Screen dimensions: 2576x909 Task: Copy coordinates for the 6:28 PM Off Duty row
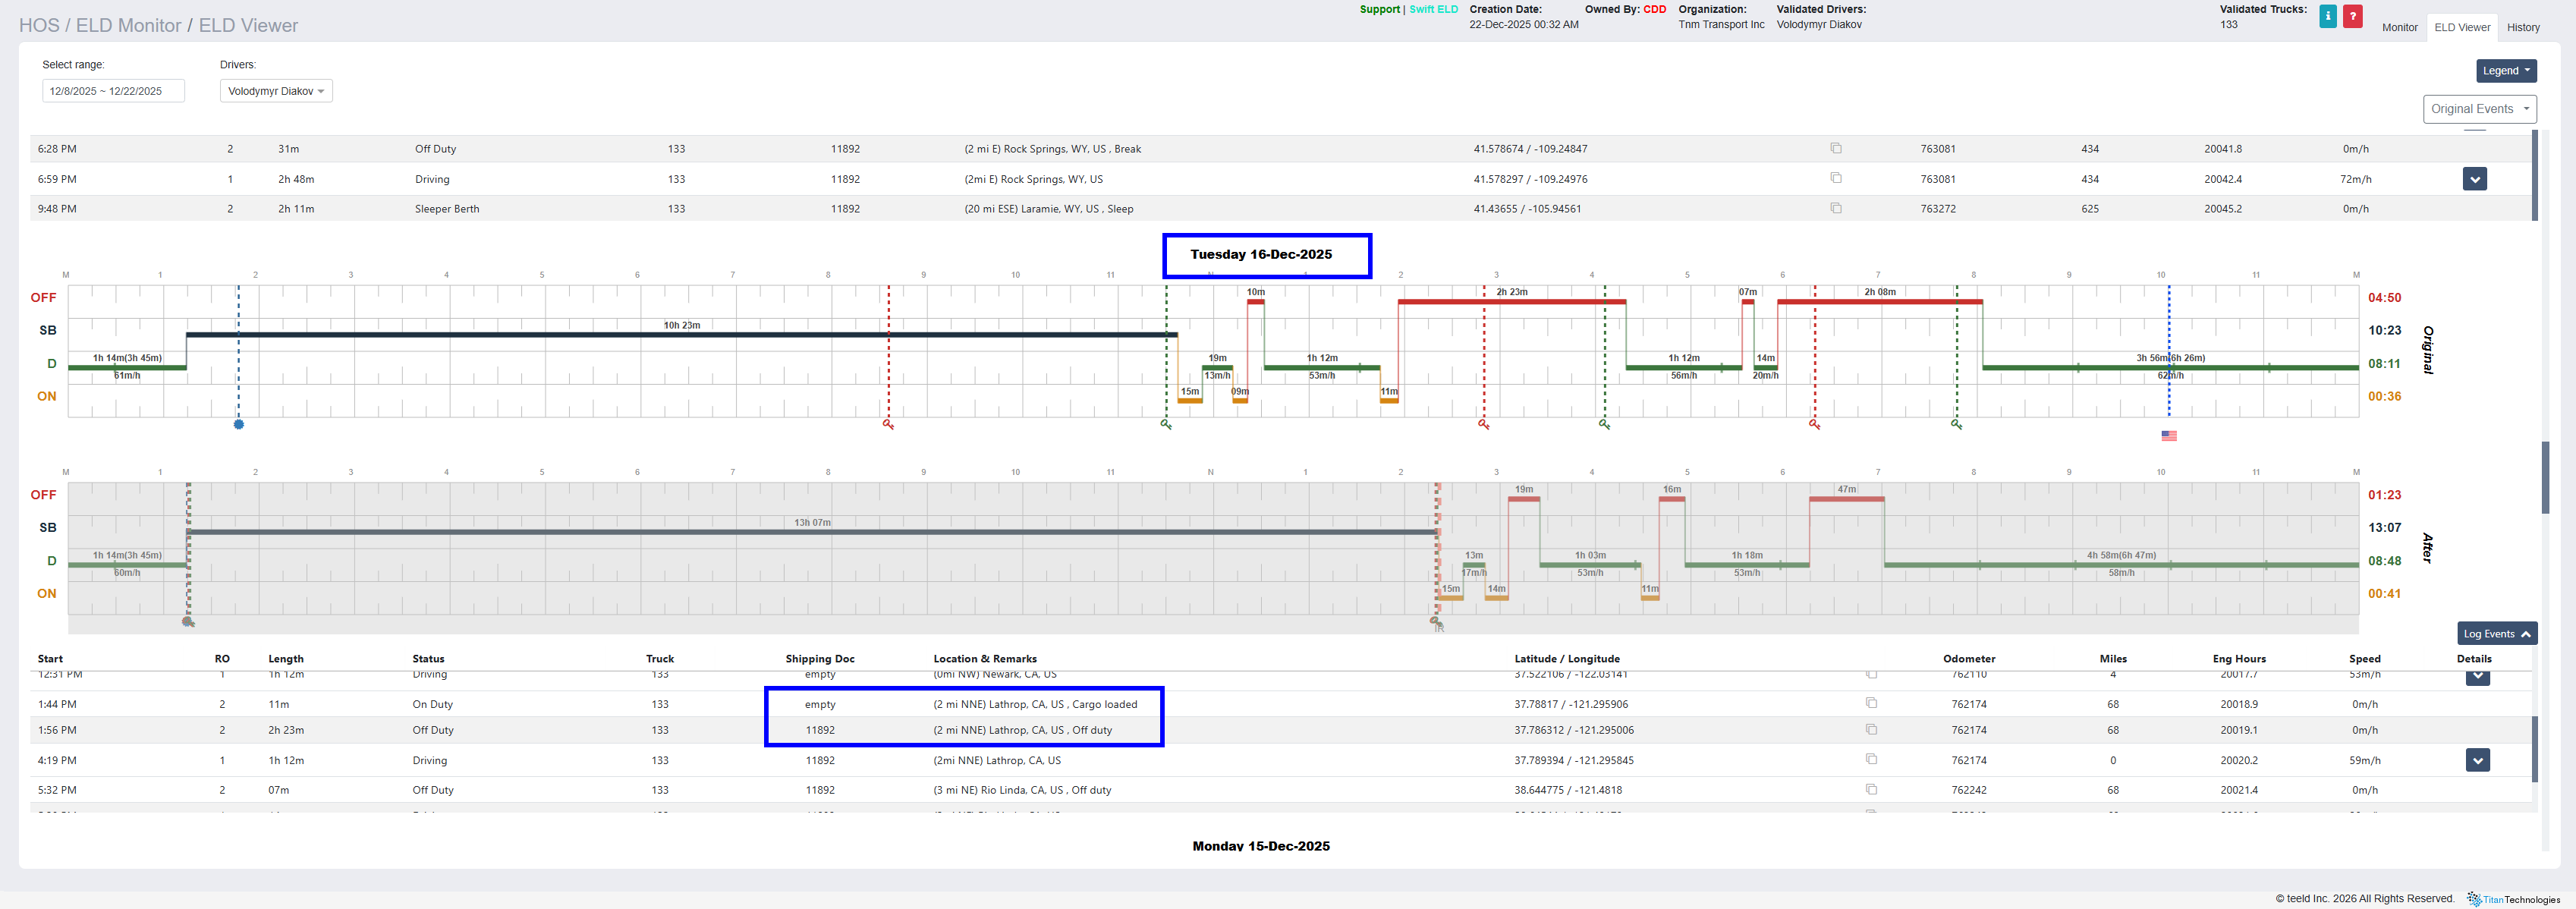tap(1835, 148)
